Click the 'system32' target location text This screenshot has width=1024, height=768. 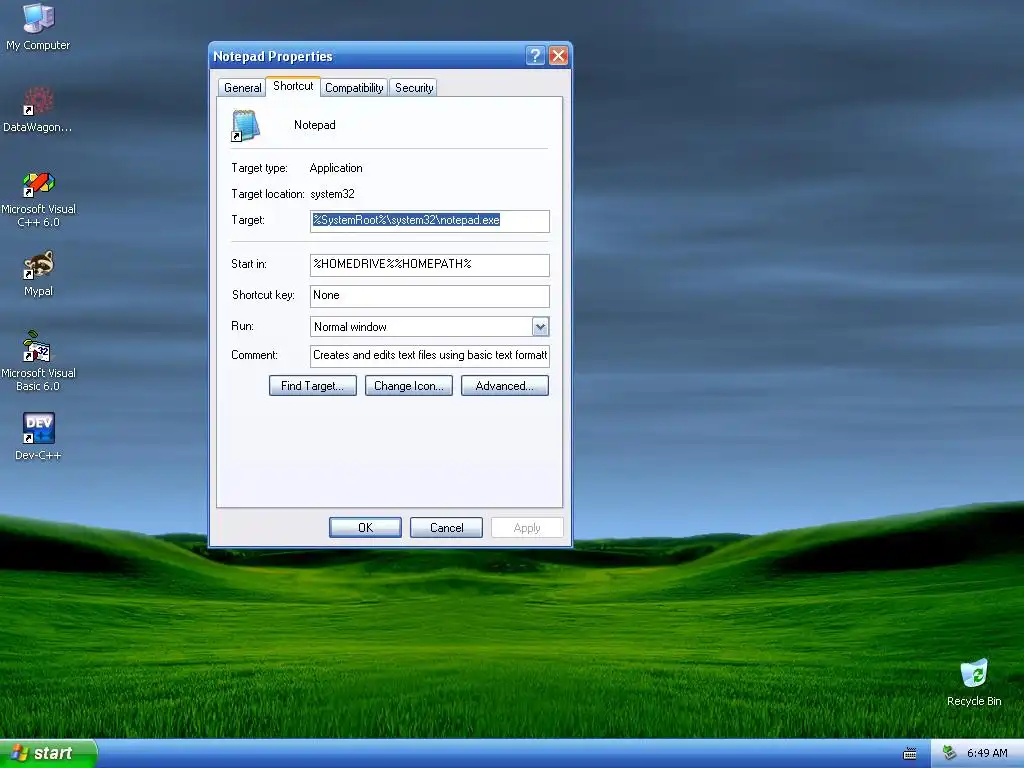[332, 194]
